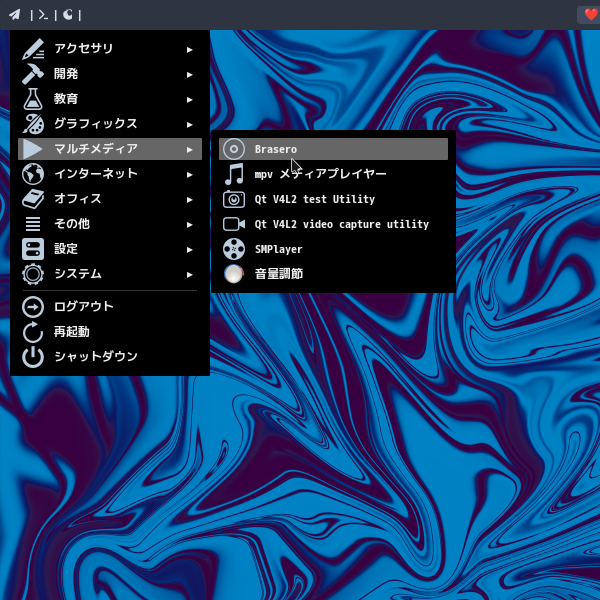This screenshot has width=600, height=600.
Task: Select the highlighted マルチメディア category
Action: [x=110, y=149]
